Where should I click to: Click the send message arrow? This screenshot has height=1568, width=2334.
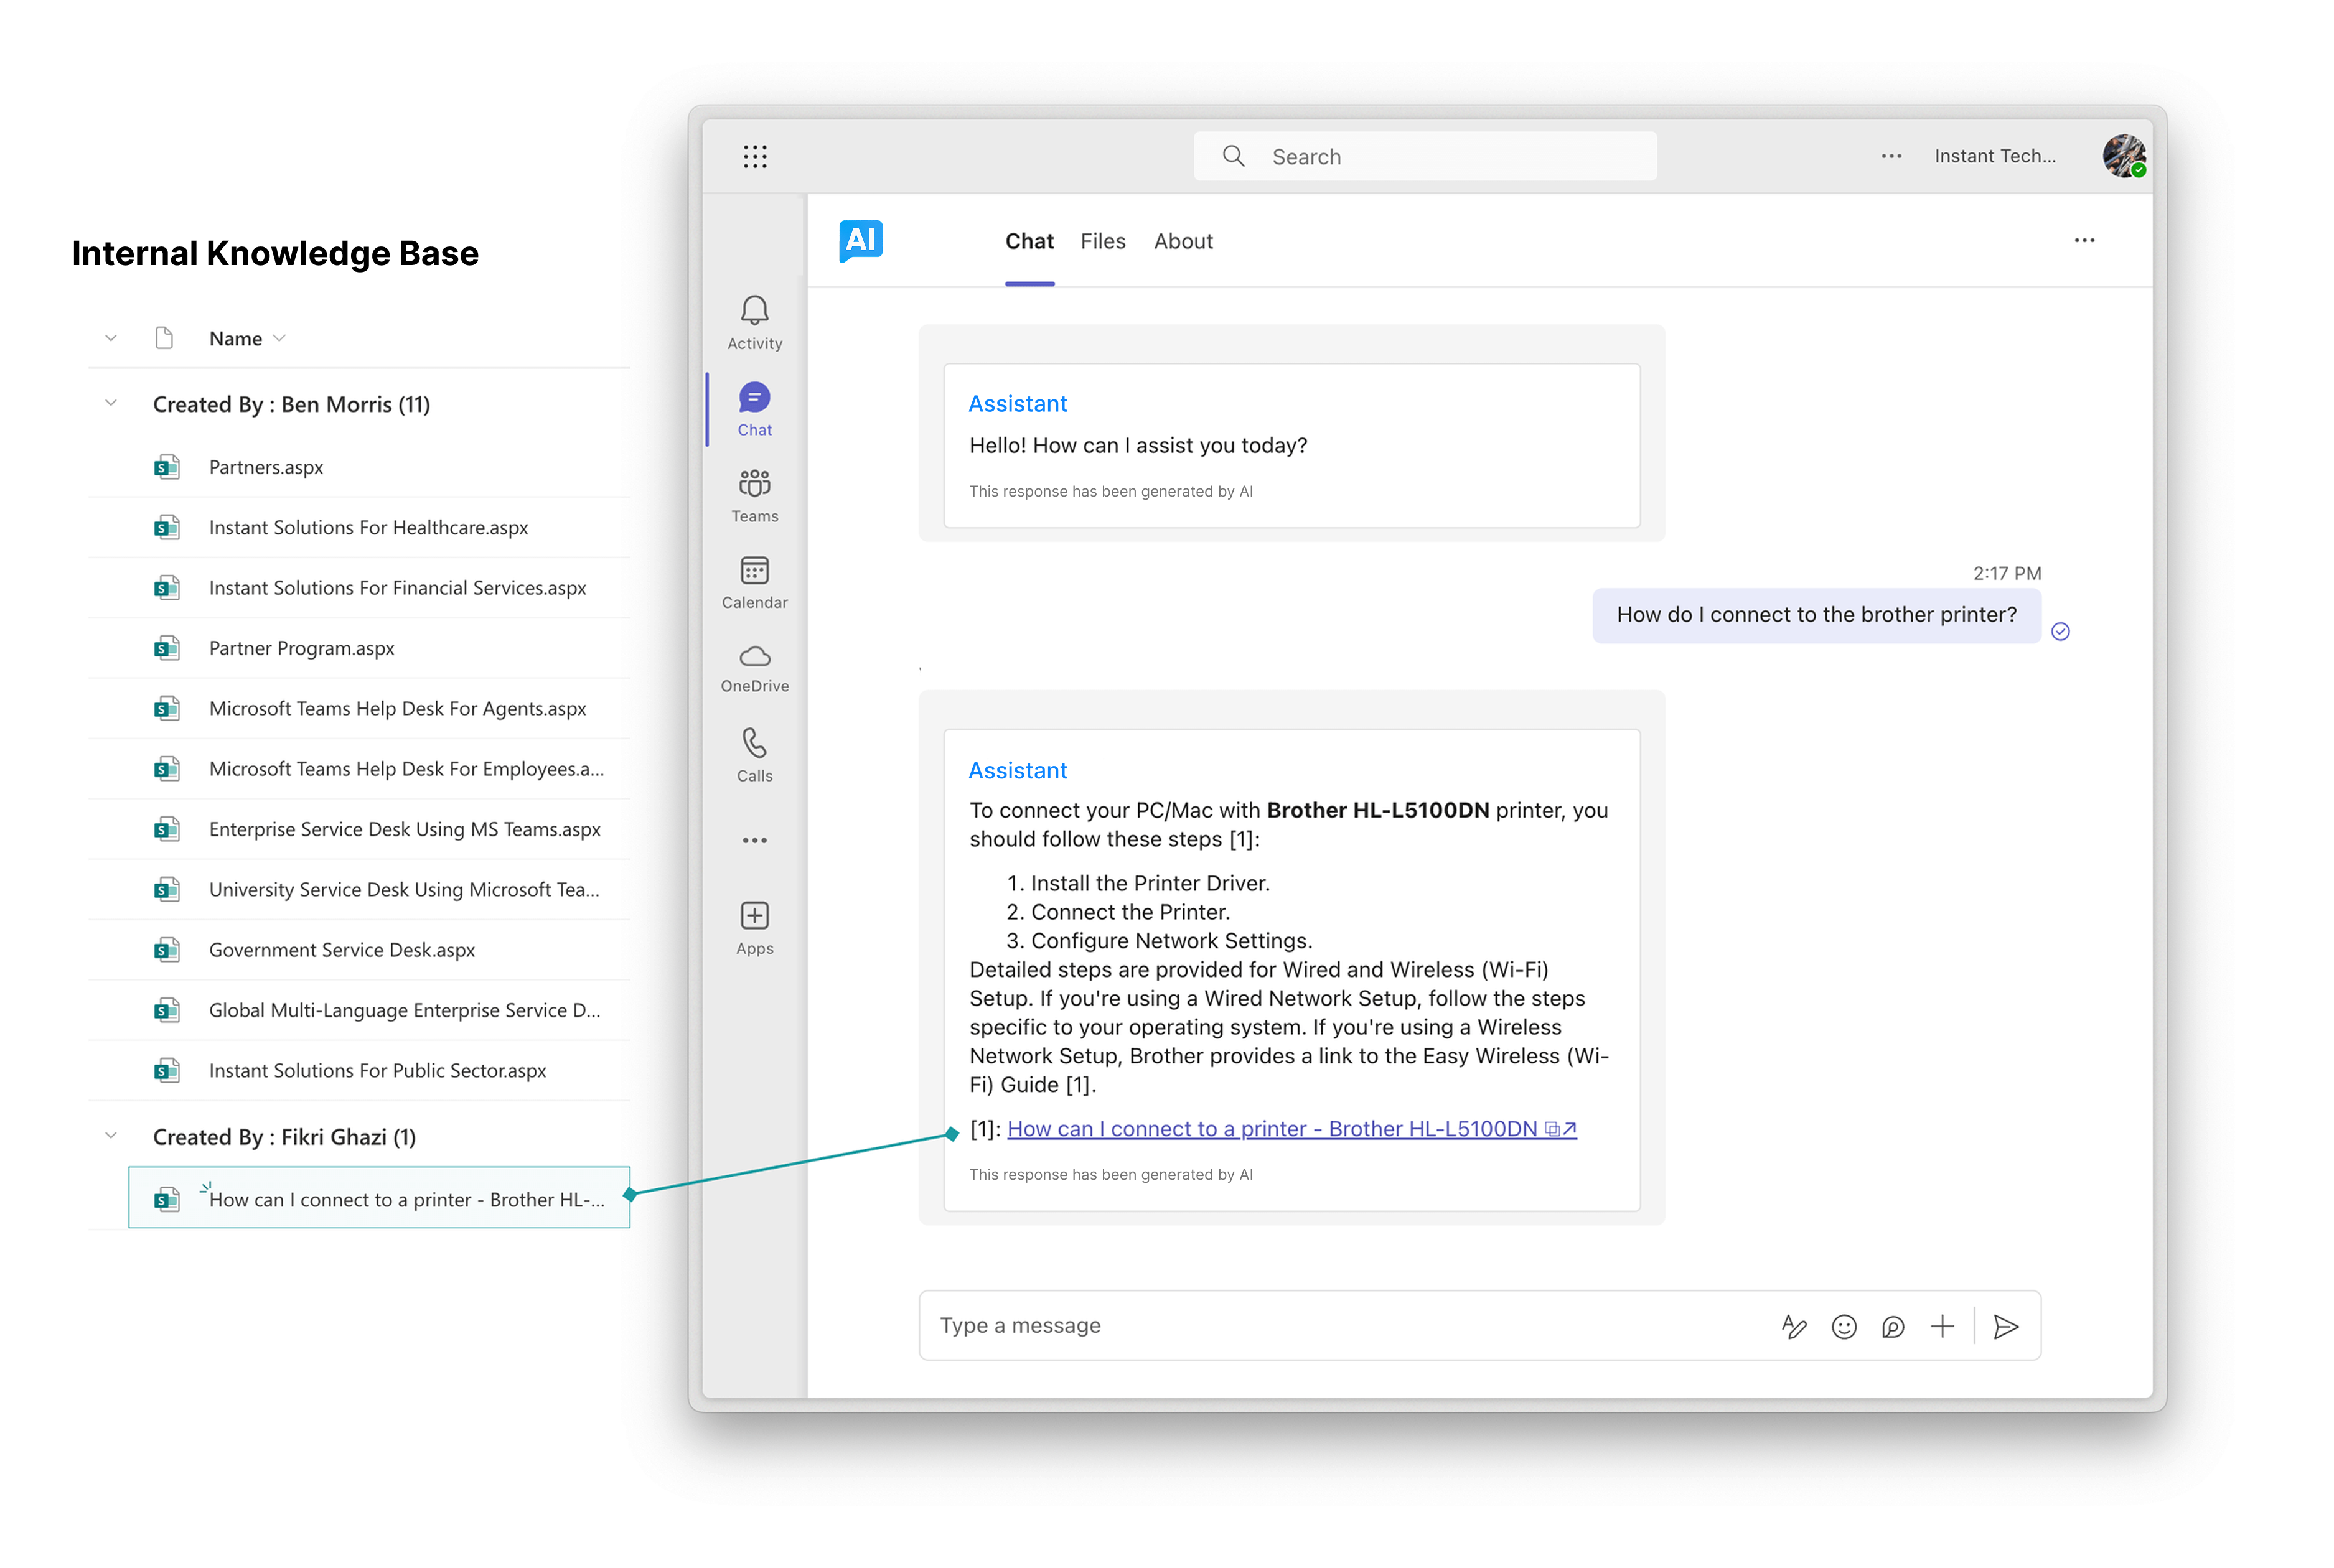pyautogui.click(x=2005, y=1326)
